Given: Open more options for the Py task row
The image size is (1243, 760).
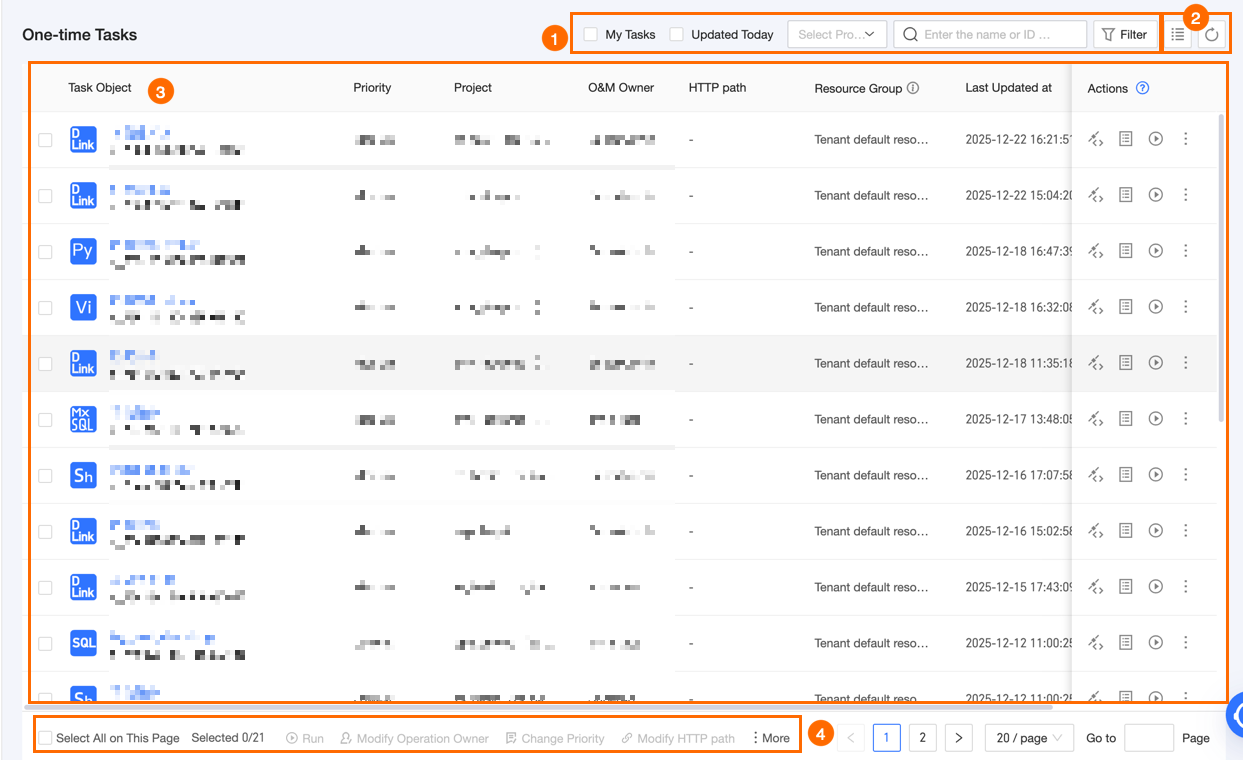Looking at the screenshot, I should pyautogui.click(x=1186, y=251).
